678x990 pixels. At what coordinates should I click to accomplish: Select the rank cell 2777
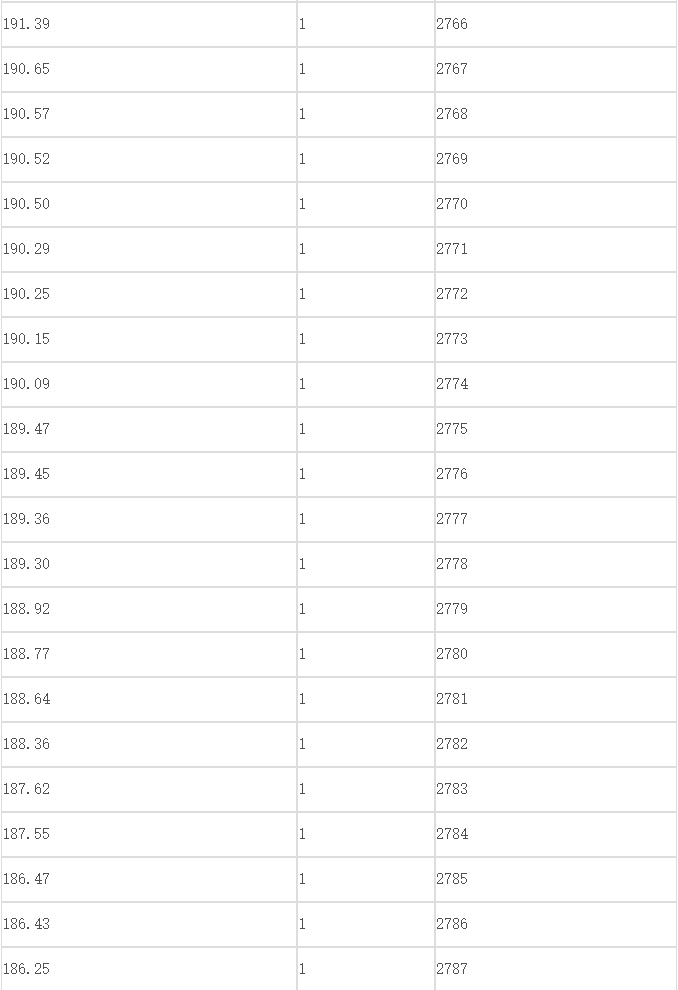click(x=556, y=519)
